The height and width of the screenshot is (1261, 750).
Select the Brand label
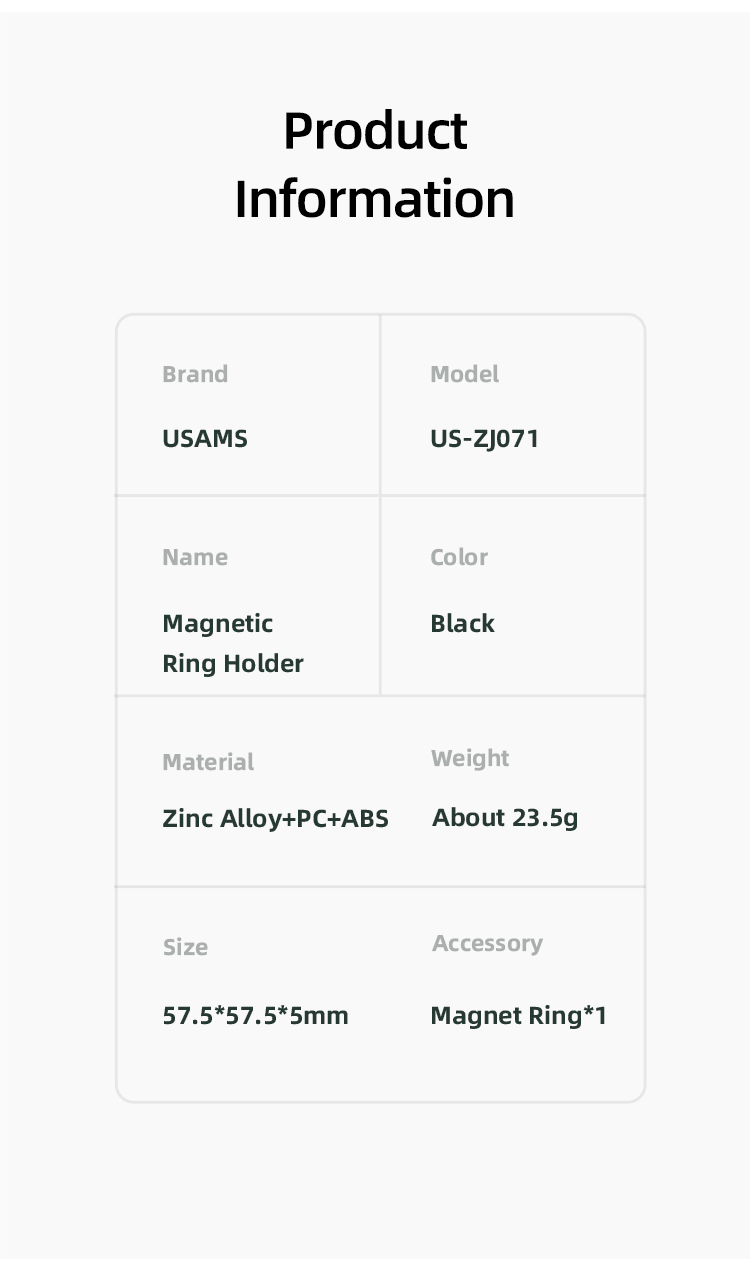195,374
